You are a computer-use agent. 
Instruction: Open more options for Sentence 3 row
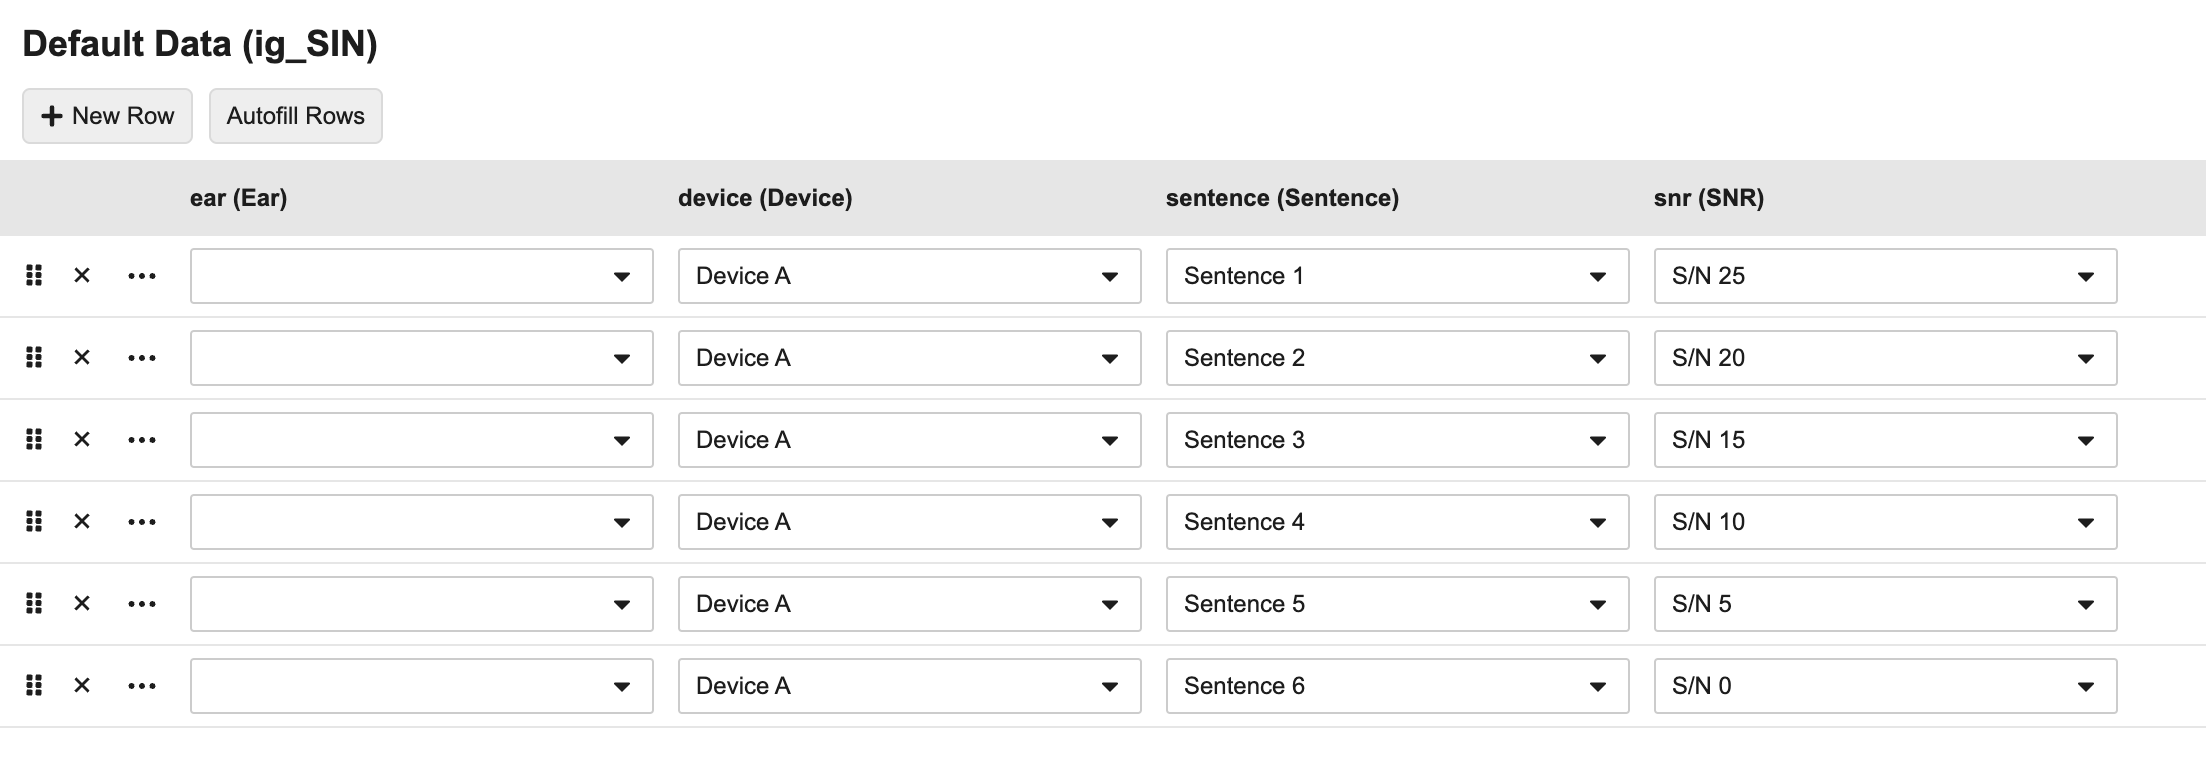(142, 440)
